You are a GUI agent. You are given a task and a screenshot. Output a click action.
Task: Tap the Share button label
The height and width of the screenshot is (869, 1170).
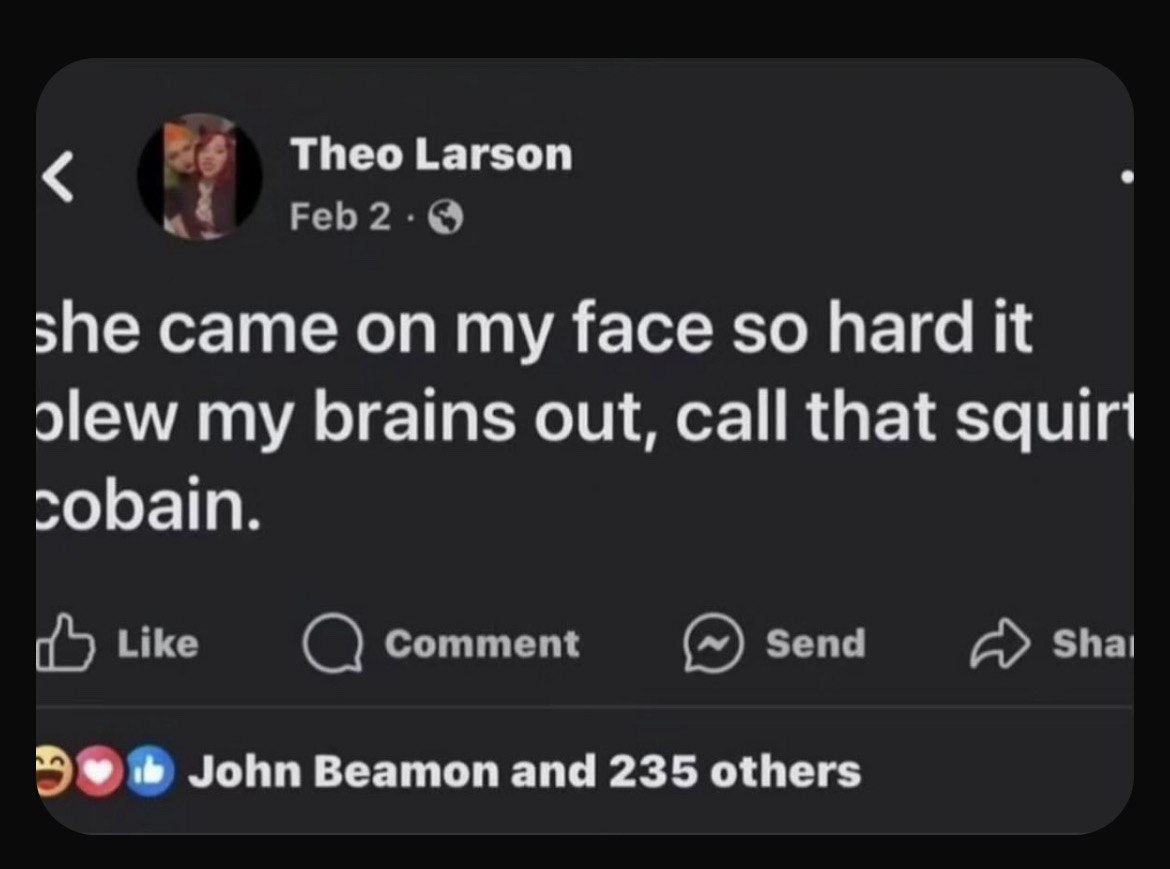click(1092, 644)
